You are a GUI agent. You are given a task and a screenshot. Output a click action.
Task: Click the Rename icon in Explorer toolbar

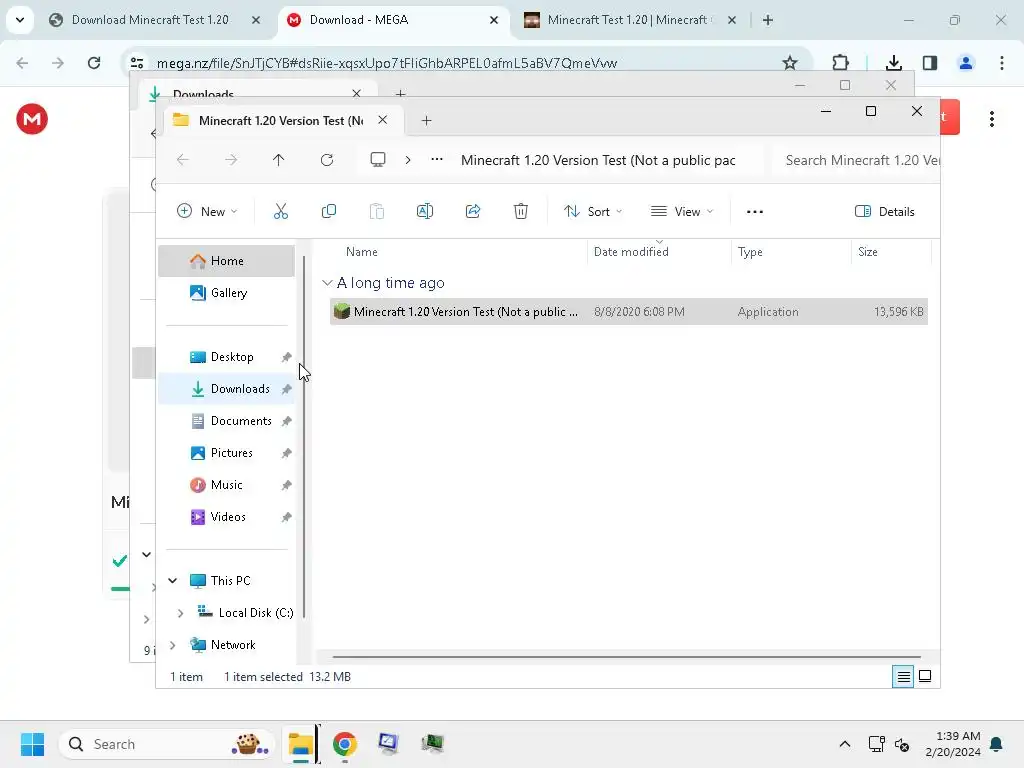(424, 212)
